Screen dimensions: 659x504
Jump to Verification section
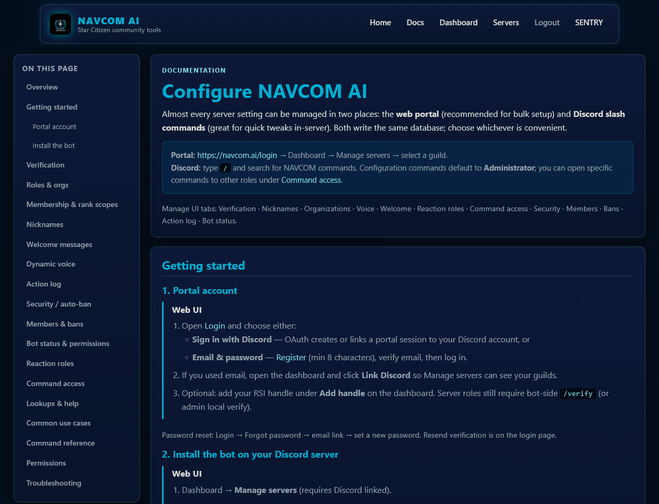[45, 165]
